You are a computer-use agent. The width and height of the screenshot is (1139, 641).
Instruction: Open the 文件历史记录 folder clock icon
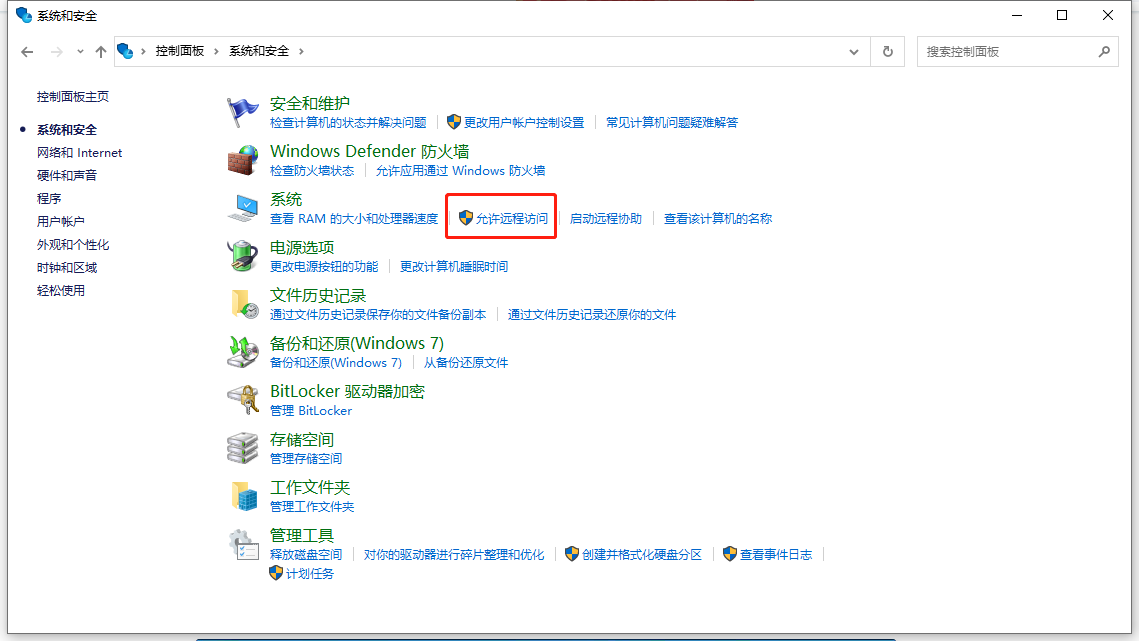(x=244, y=304)
